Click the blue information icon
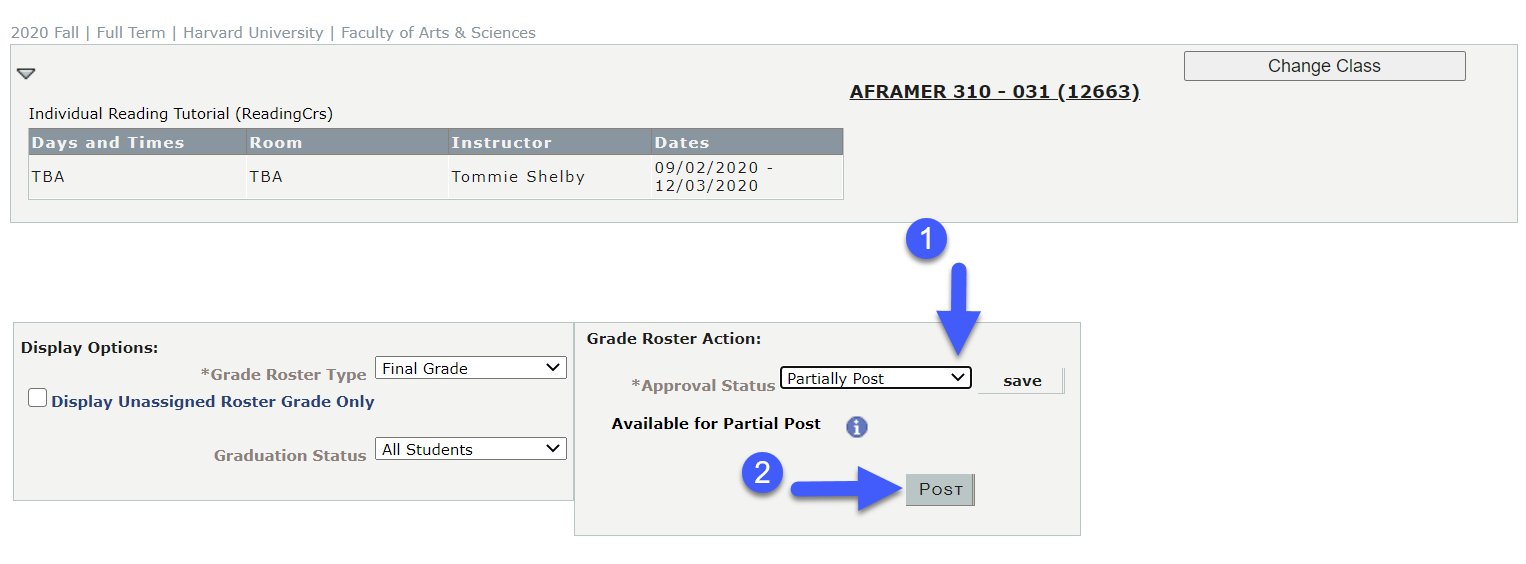The image size is (1526, 564). tap(857, 427)
